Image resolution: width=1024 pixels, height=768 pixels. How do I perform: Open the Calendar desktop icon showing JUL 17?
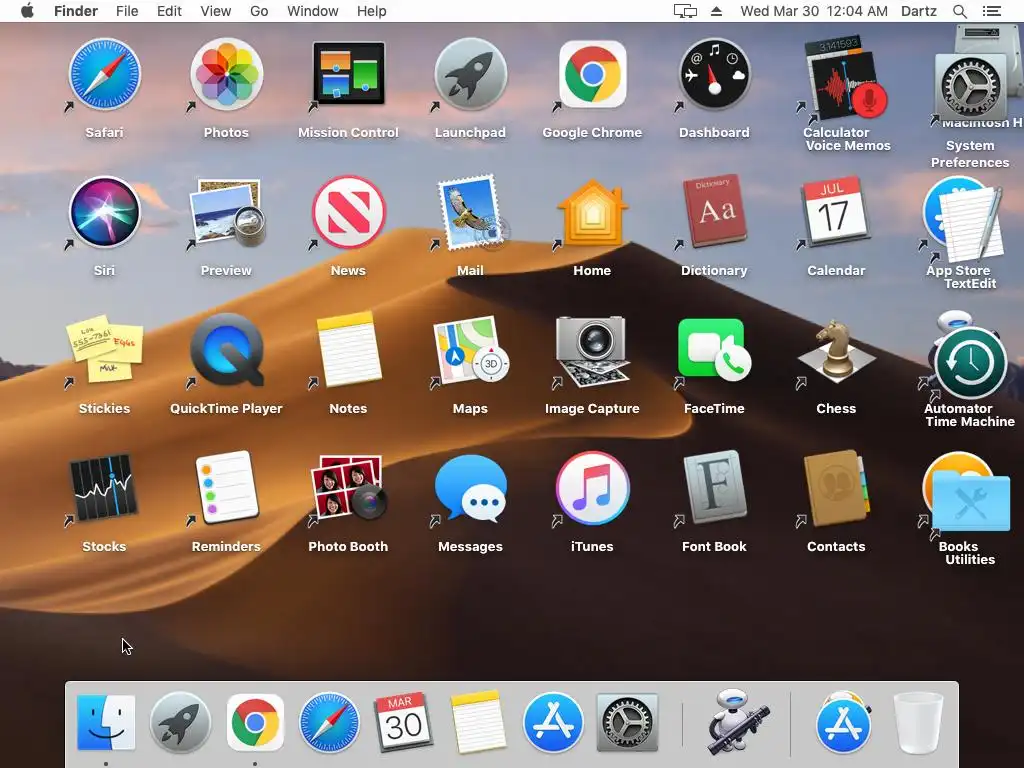[x=836, y=212]
